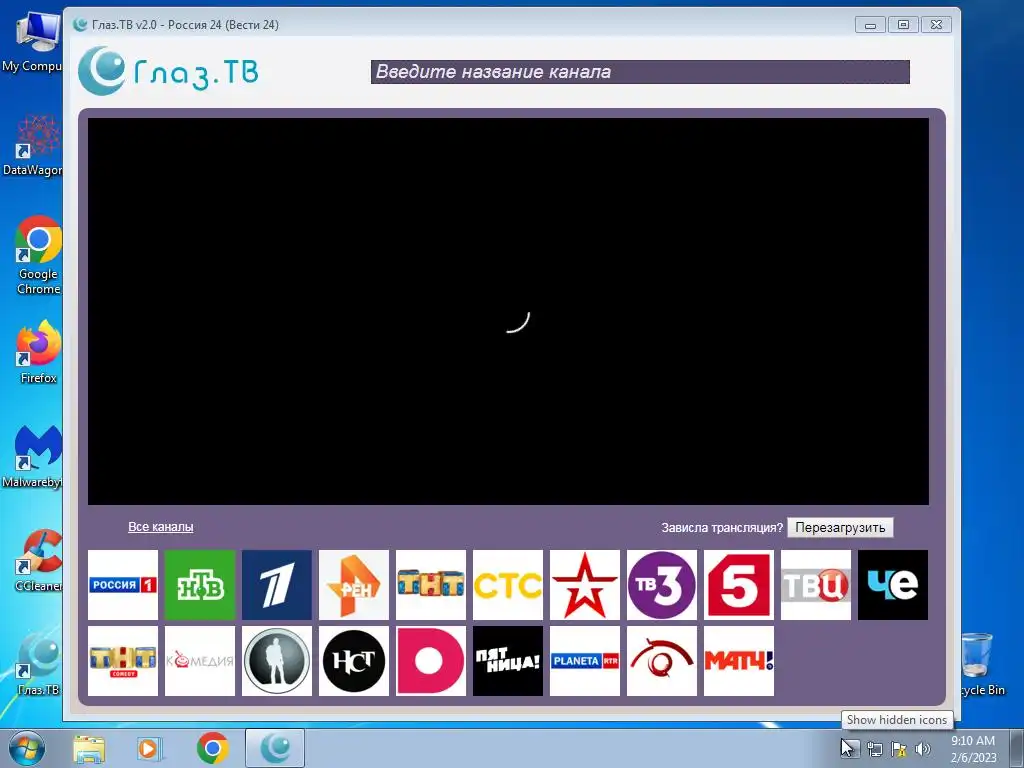
Task: Select the Комедия channel tile
Action: coord(200,661)
